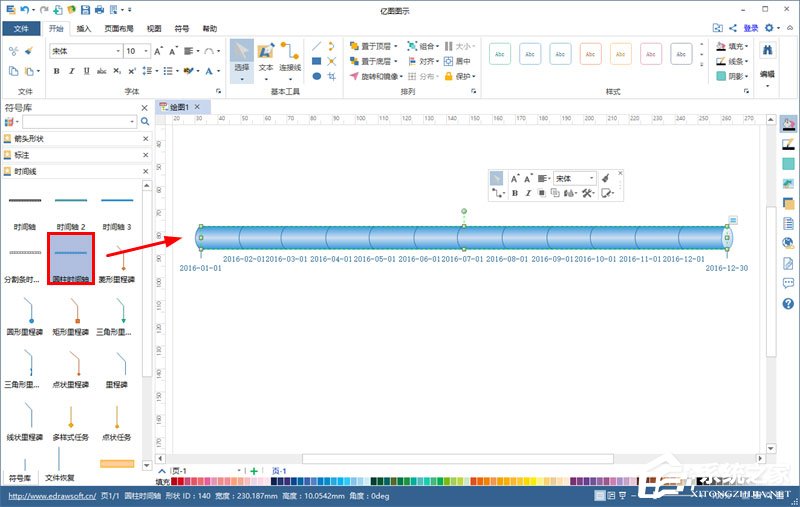Viewport: 800px width, 507px height.
Task: Expand the 置于顶层 dropdown
Action: point(396,46)
